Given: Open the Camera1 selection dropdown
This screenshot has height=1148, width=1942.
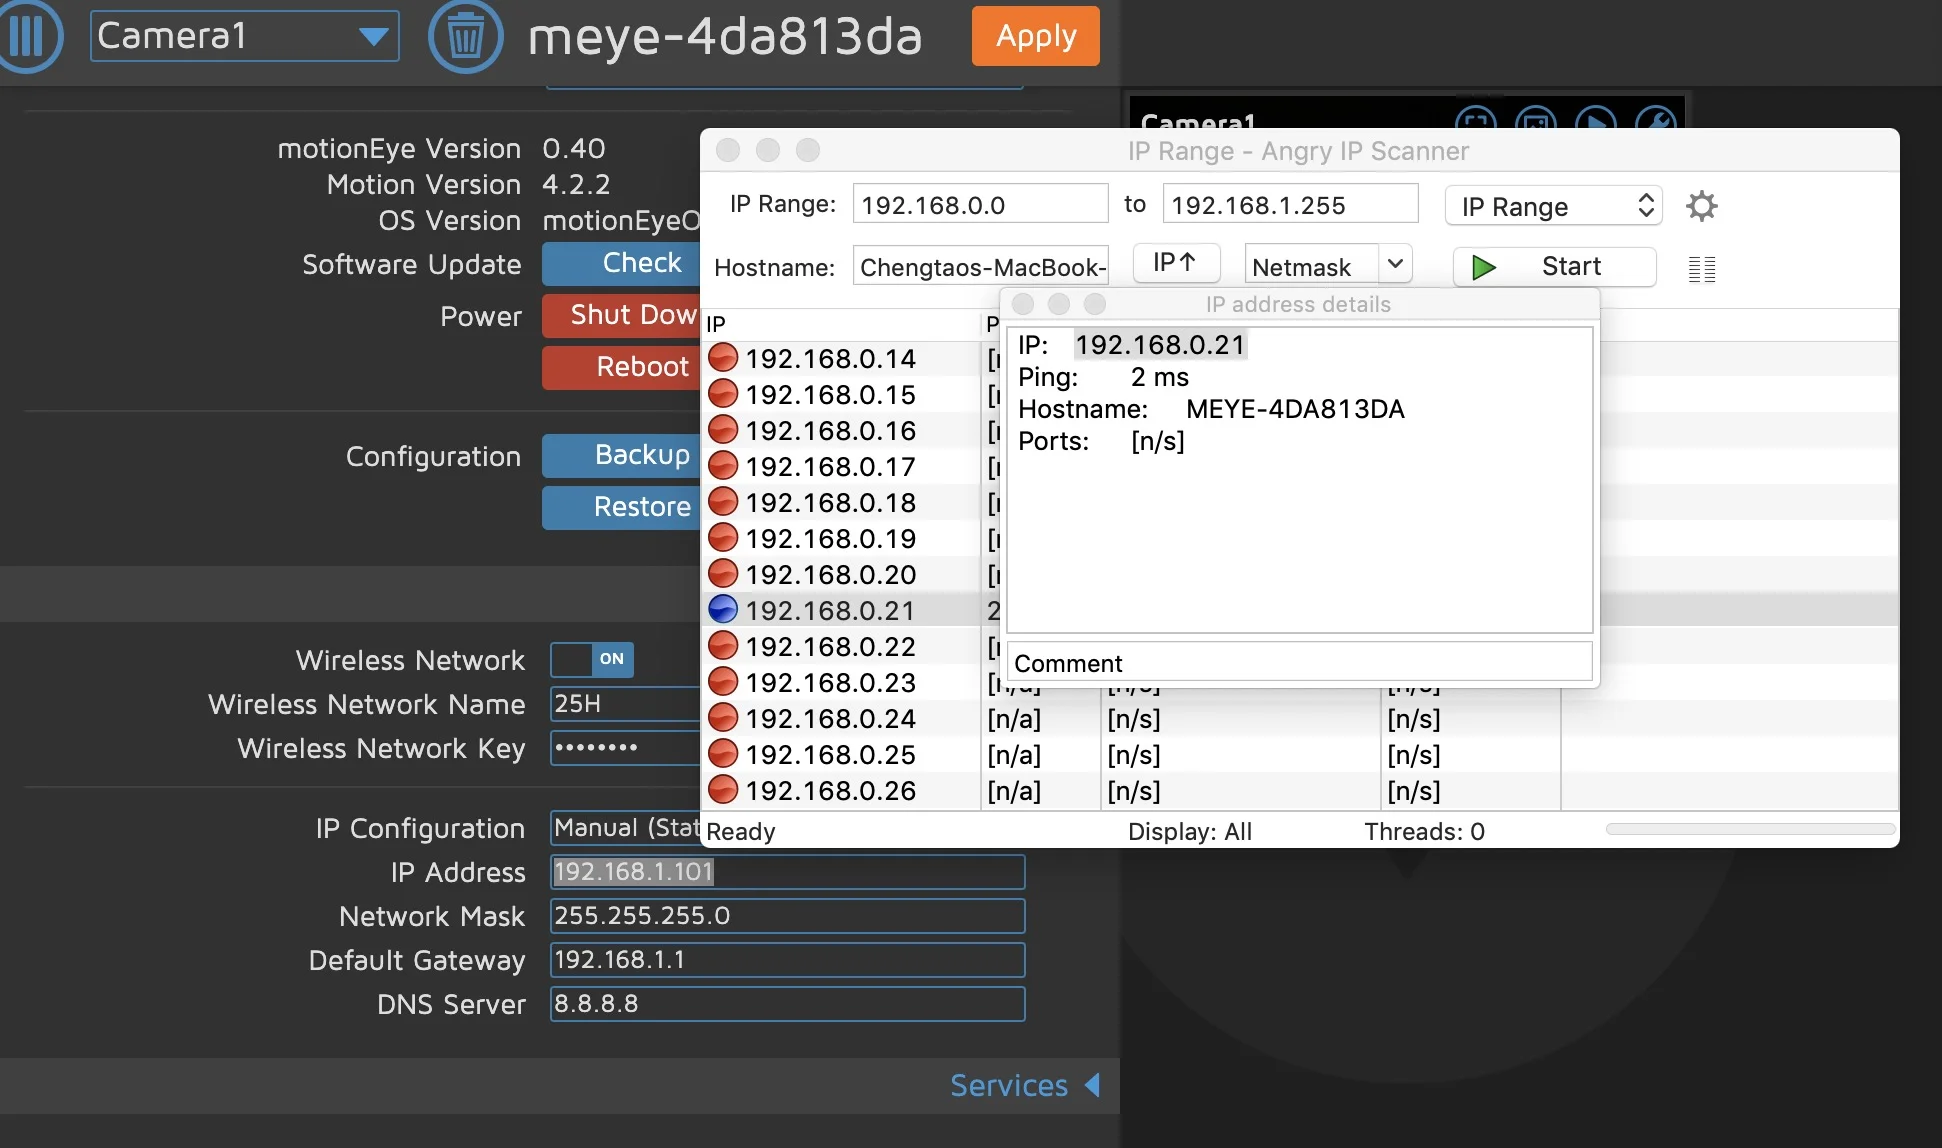Looking at the screenshot, I should [245, 36].
